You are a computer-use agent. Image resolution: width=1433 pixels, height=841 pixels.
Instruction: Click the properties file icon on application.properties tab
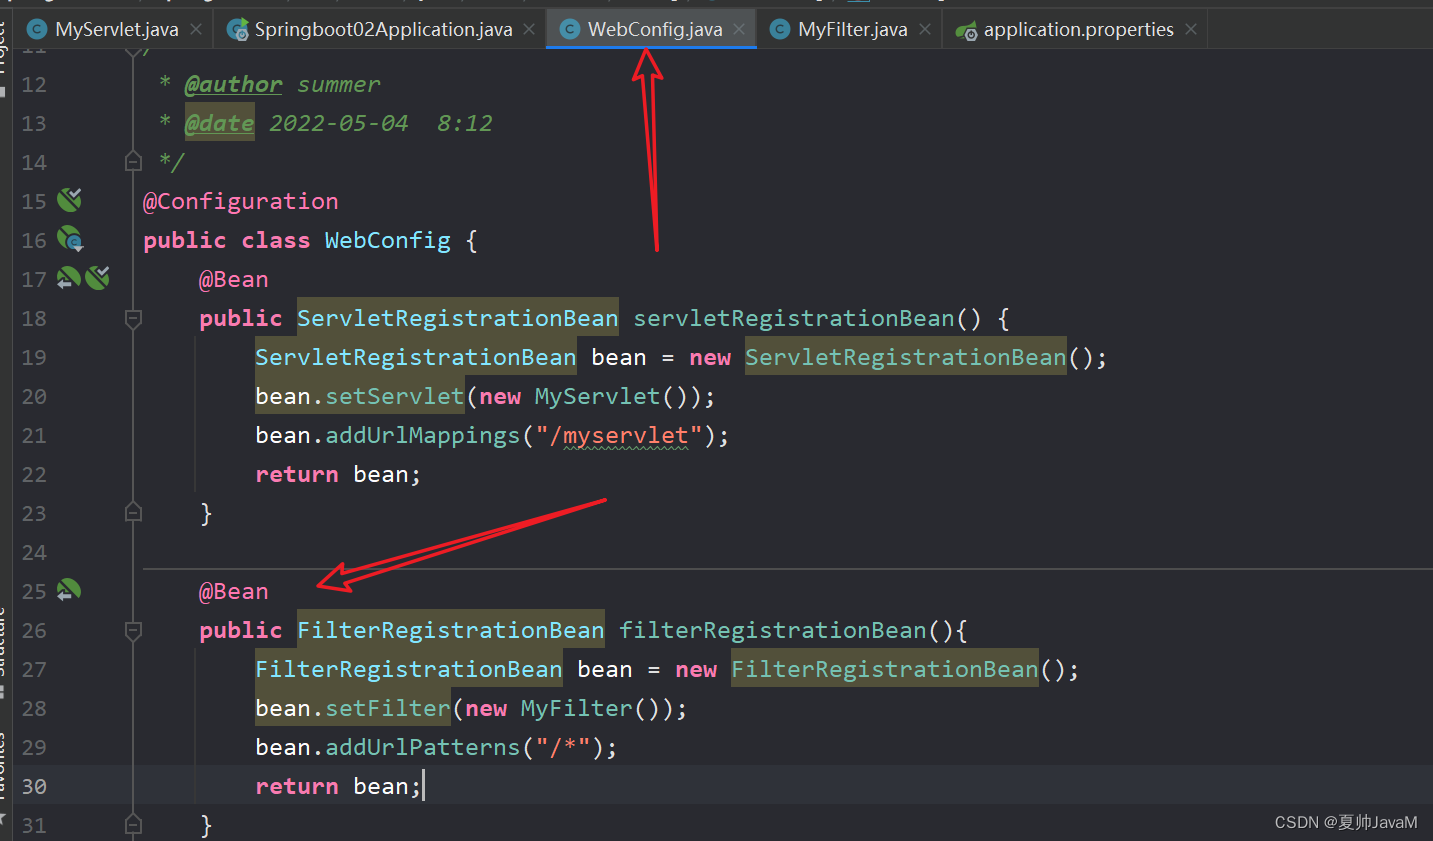point(966,30)
